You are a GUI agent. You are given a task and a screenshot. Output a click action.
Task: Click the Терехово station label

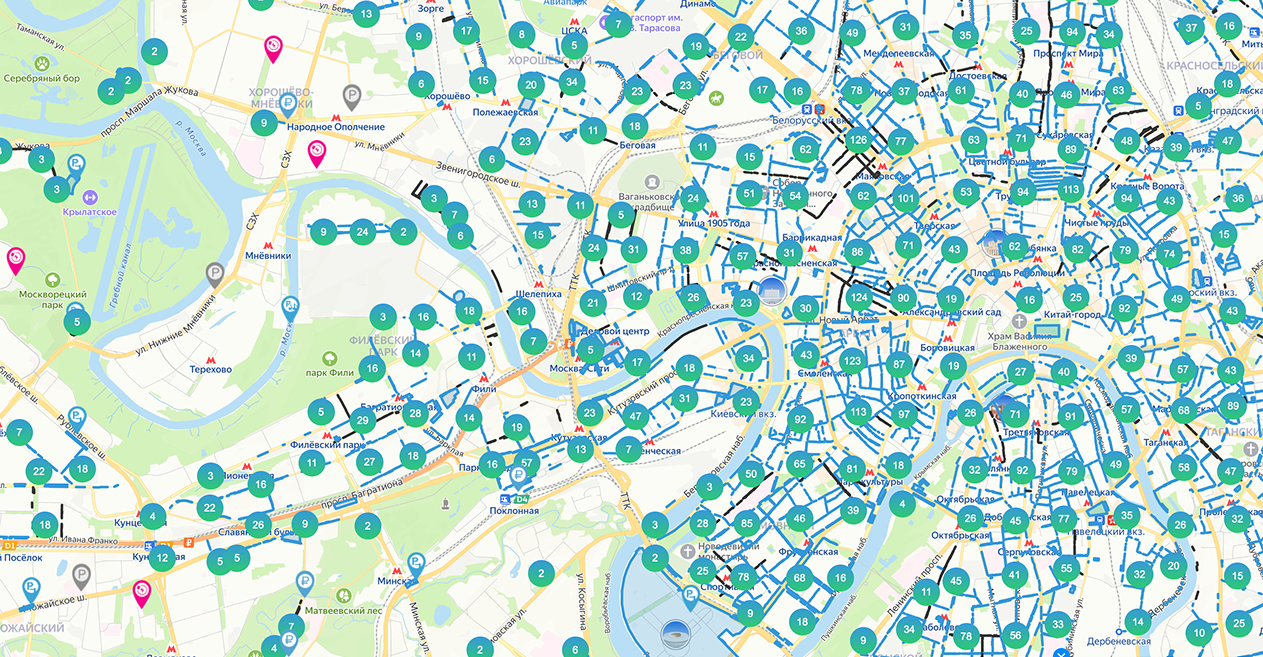pos(211,369)
